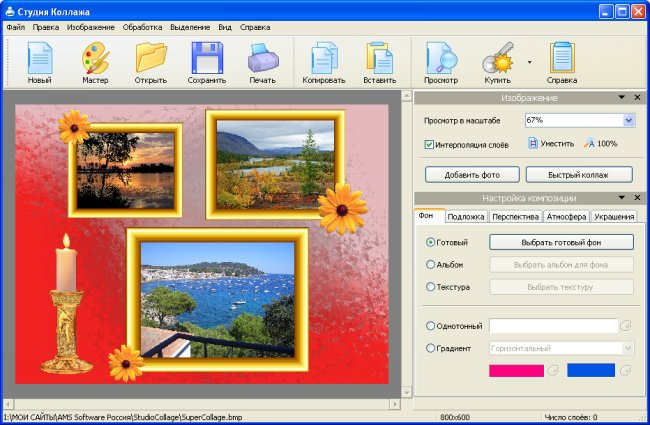Select the Градиент radio button
The image size is (650, 425).
click(x=431, y=348)
